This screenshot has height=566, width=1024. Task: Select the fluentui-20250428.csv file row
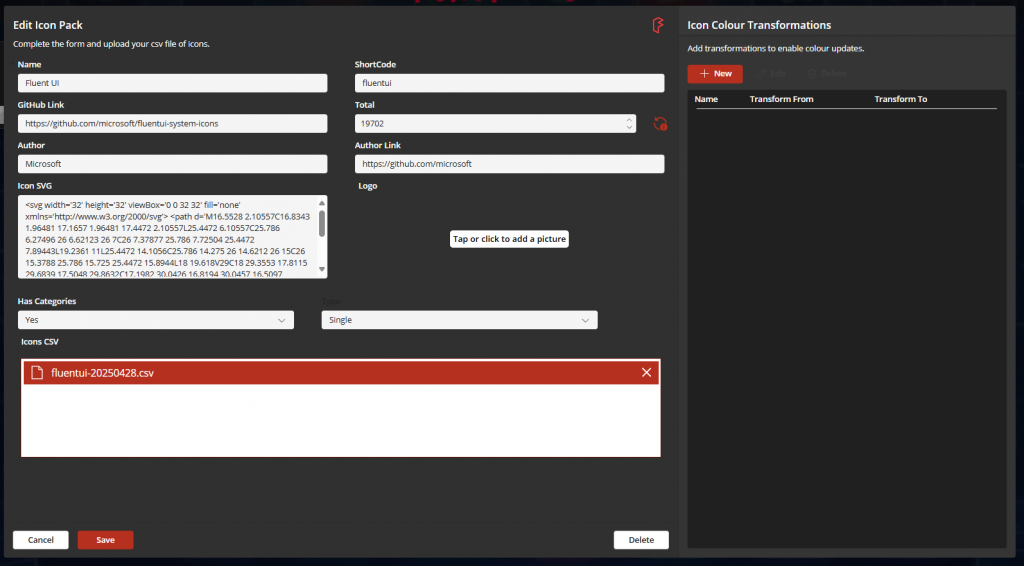[341, 373]
